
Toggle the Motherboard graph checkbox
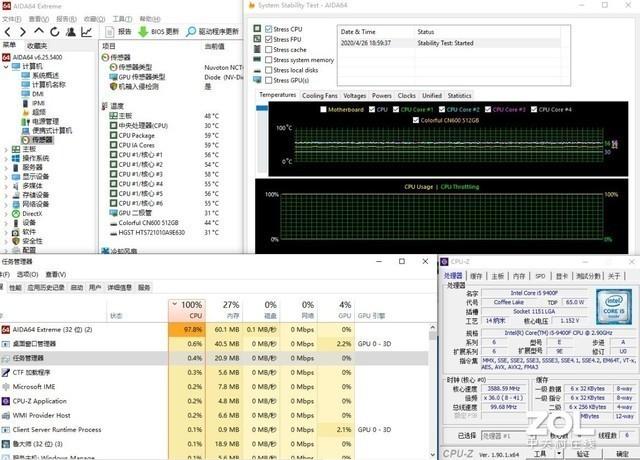[x=324, y=109]
